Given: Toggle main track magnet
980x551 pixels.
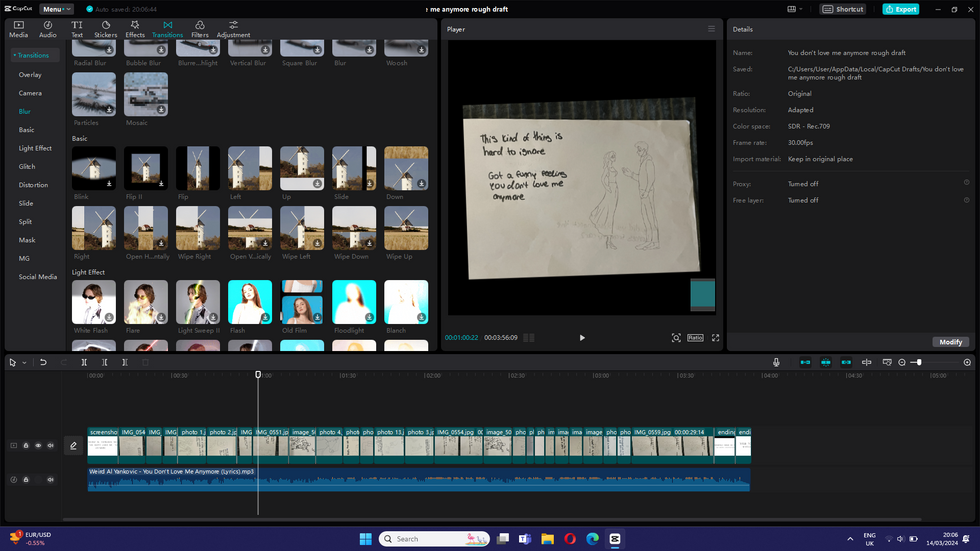Looking at the screenshot, I should click(x=805, y=362).
